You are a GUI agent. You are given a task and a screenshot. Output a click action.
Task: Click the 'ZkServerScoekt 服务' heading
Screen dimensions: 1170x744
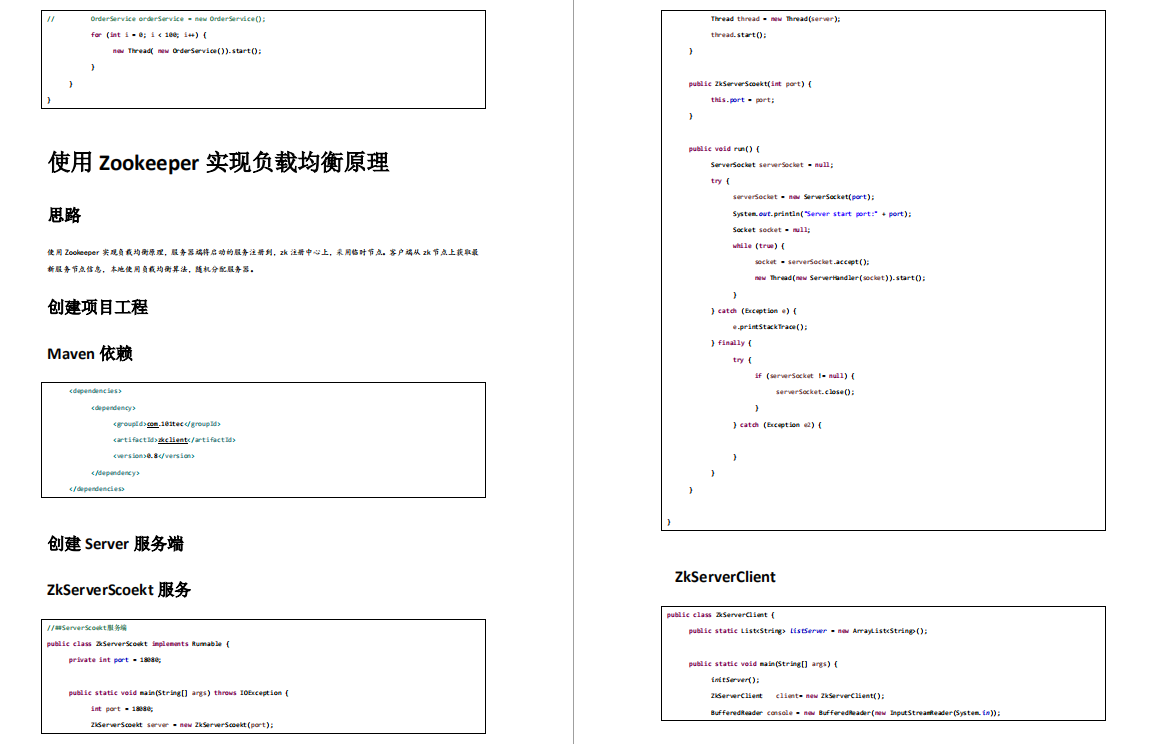pyautogui.click(x=119, y=590)
